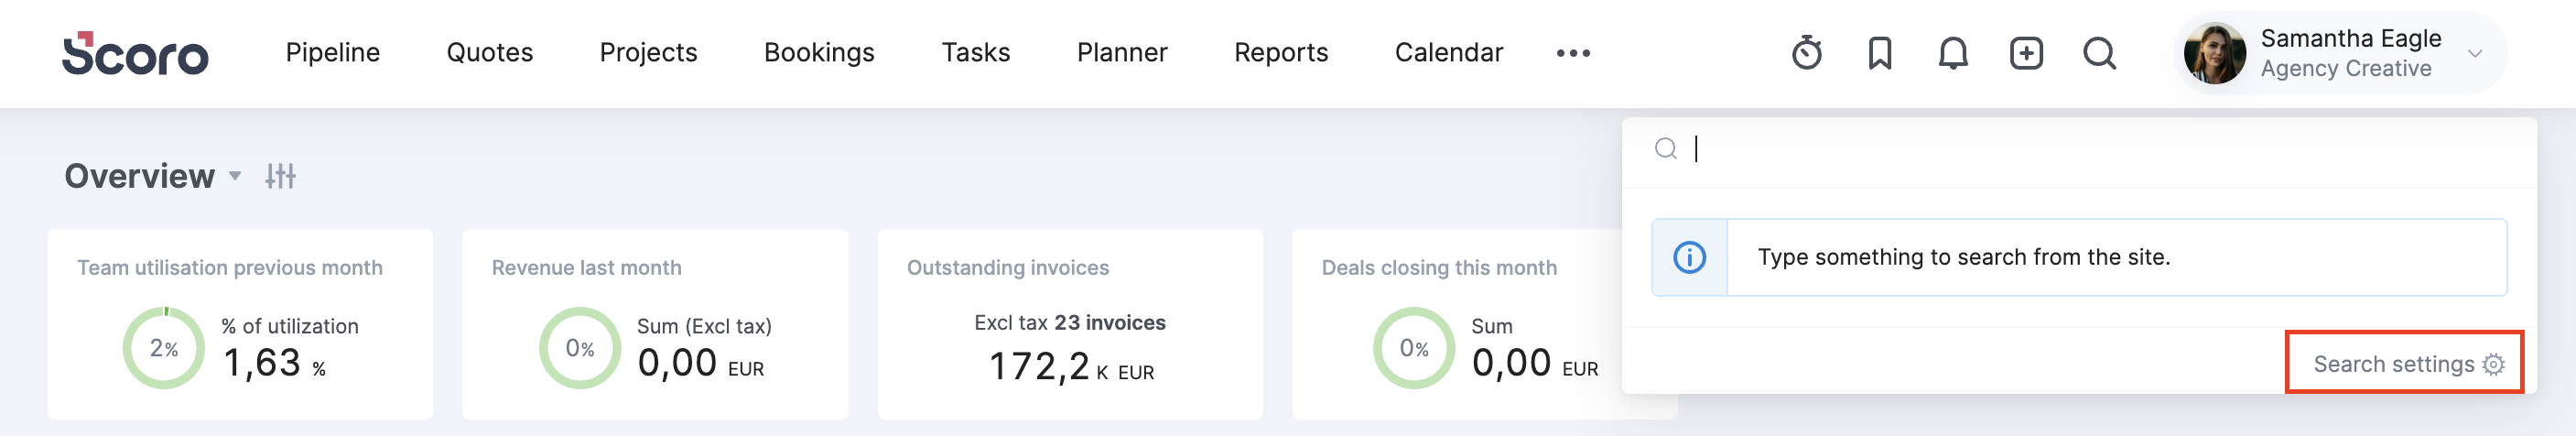2576x436 pixels.
Task: Click the team utilisation 2% progress ring
Action: tap(163, 348)
